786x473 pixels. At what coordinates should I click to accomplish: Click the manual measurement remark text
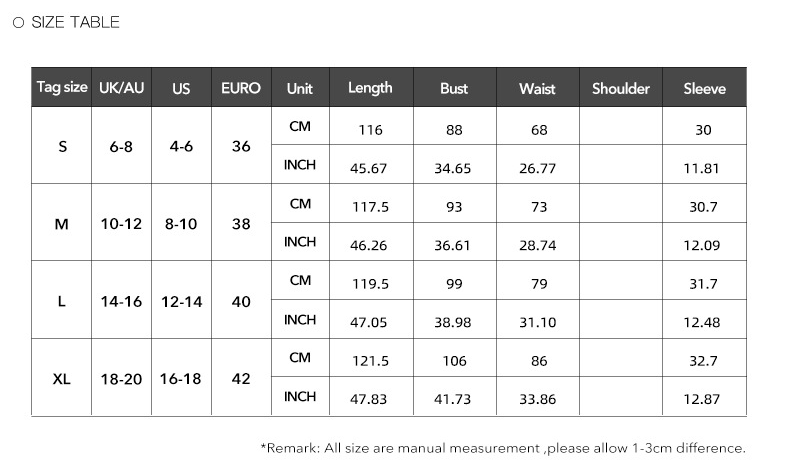pos(503,447)
